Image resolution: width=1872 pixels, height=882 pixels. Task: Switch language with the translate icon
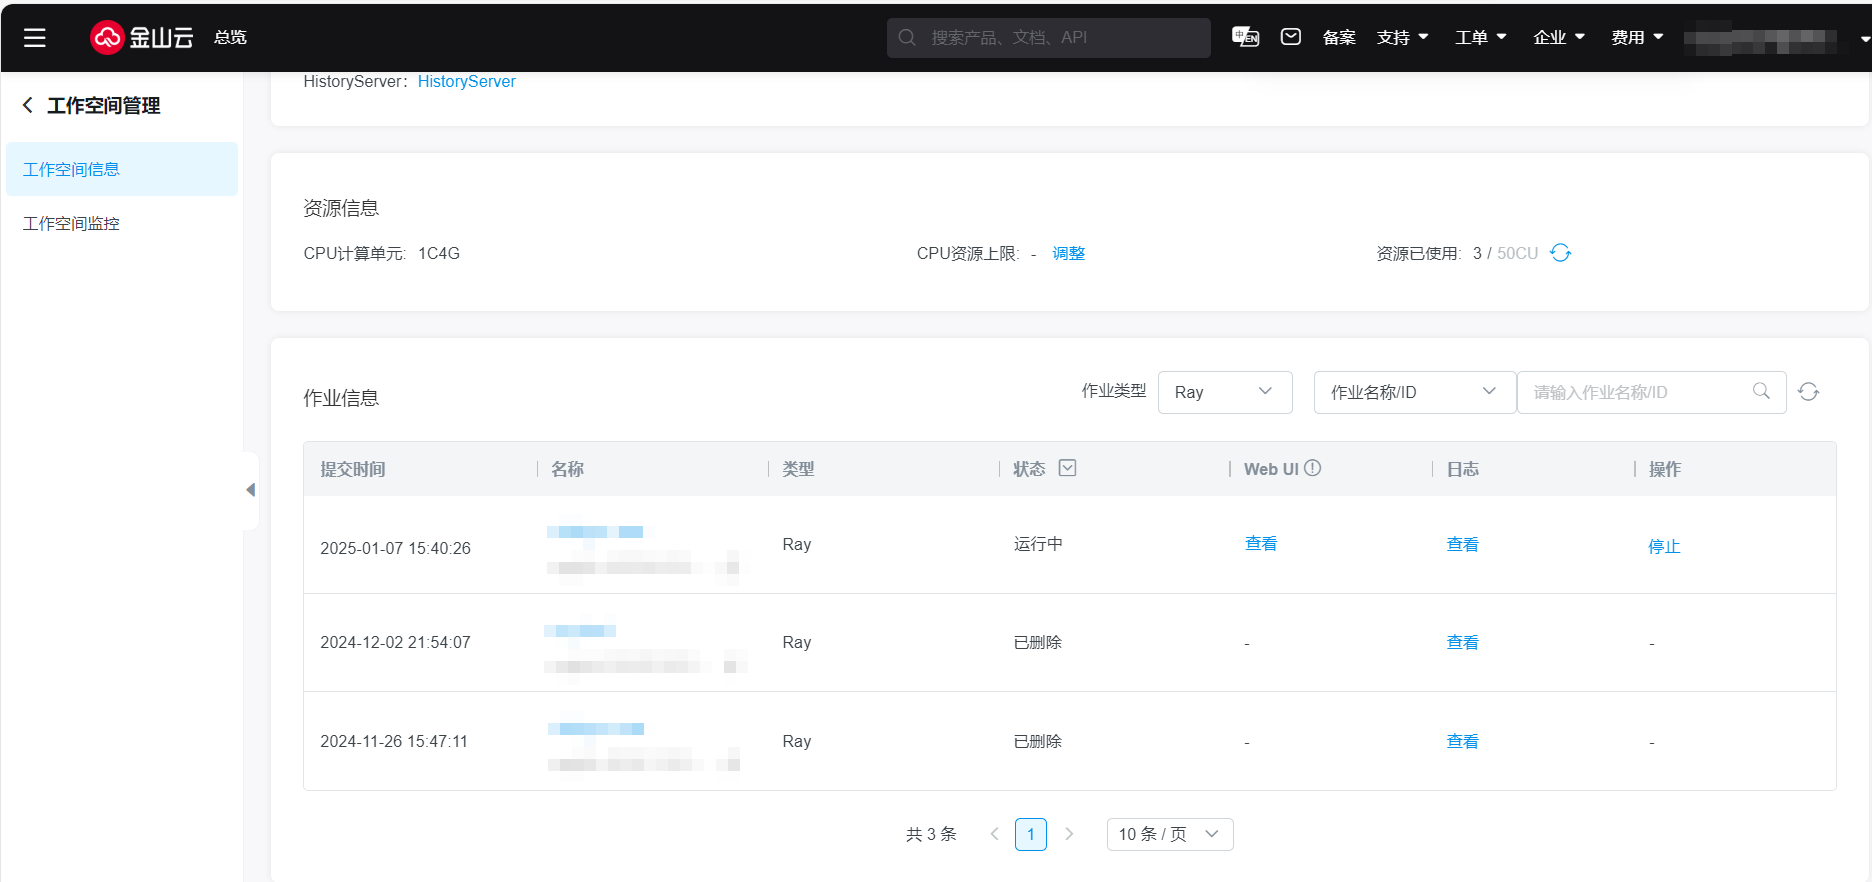[x=1245, y=37]
